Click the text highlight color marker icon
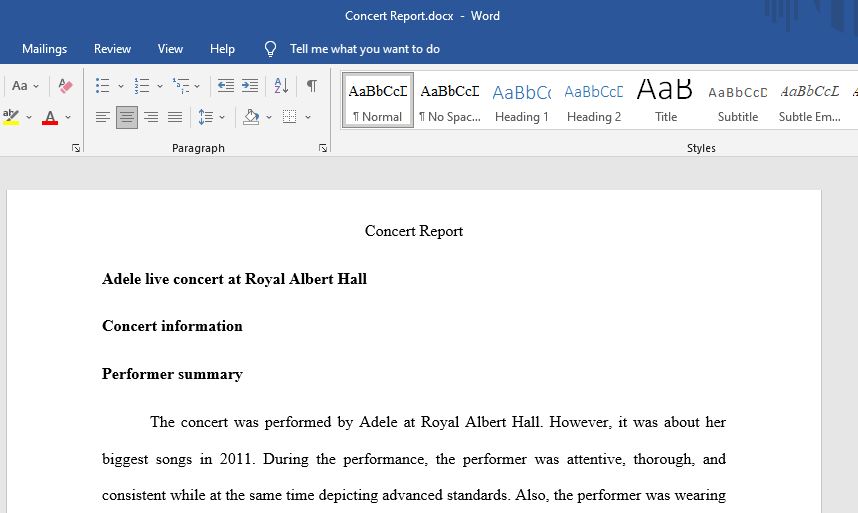Image resolution: width=858 pixels, height=513 pixels. click(x=11, y=117)
